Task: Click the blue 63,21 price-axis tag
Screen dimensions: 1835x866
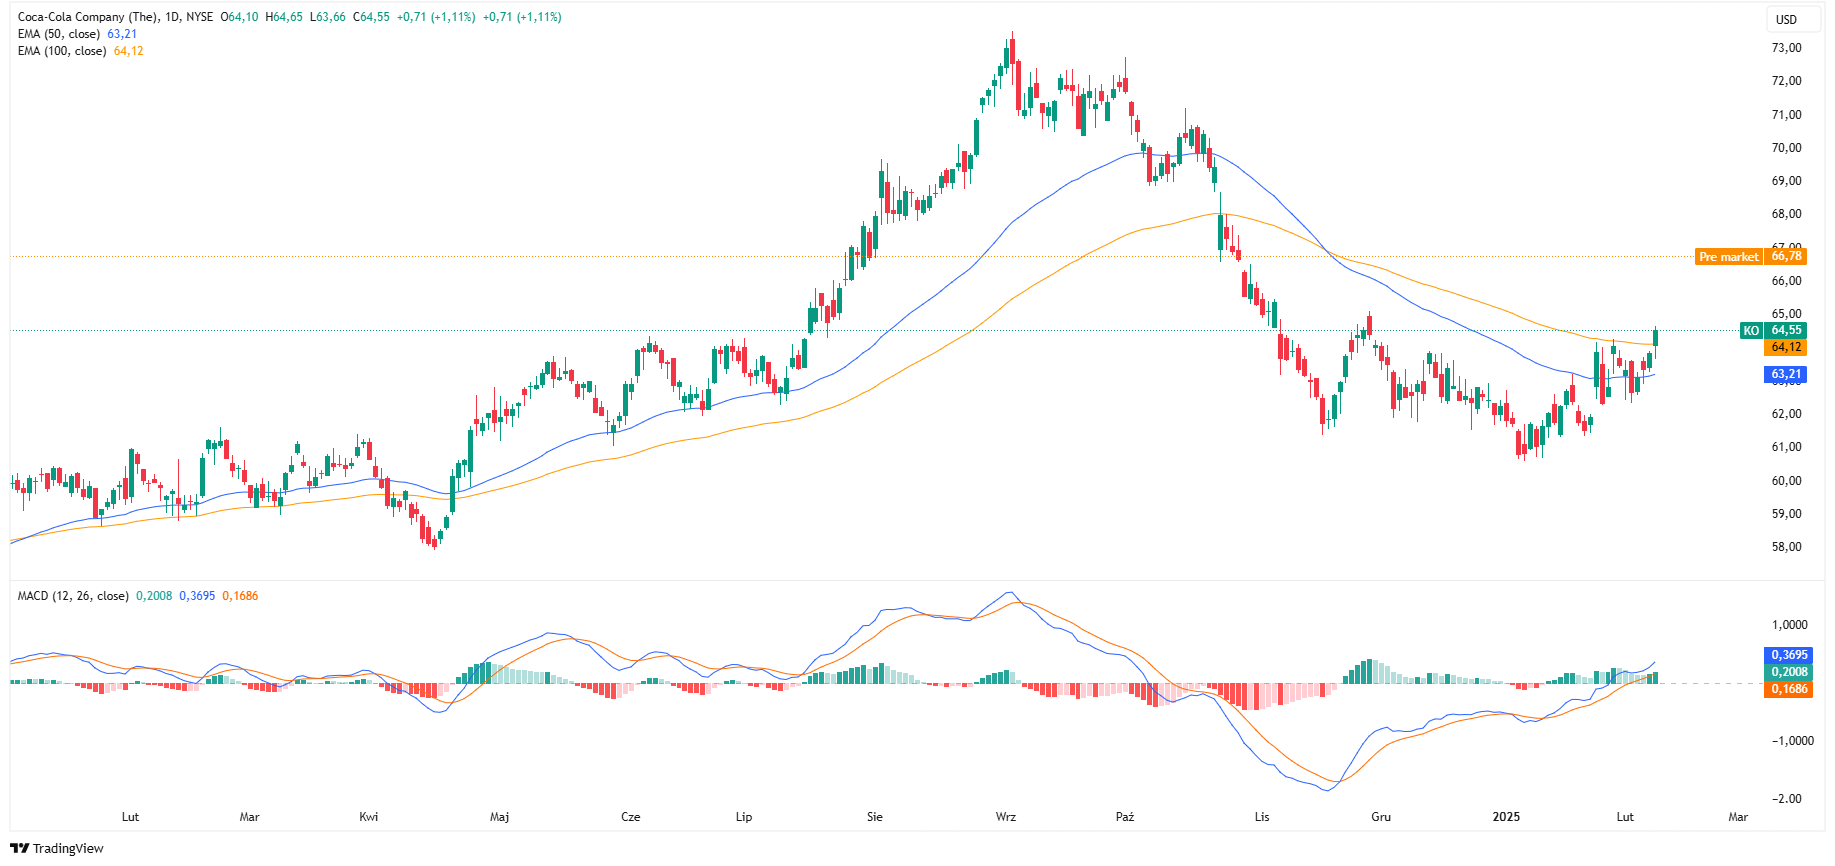Action: pos(1785,374)
